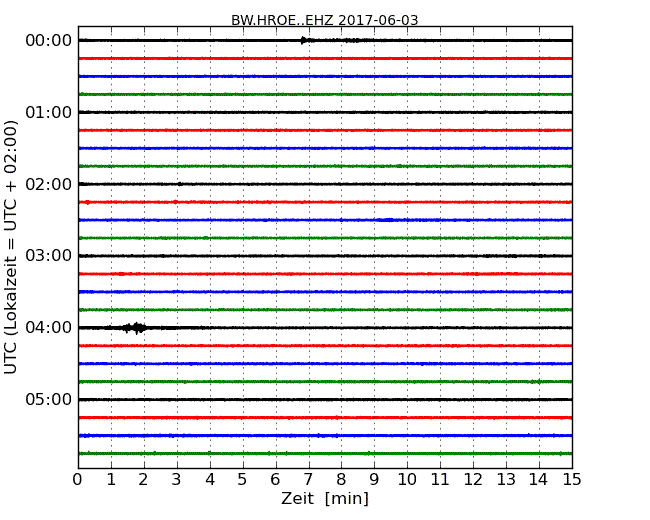The image size is (650, 520).
Task: Click the 2 minute tick label
Action: click(x=143, y=479)
